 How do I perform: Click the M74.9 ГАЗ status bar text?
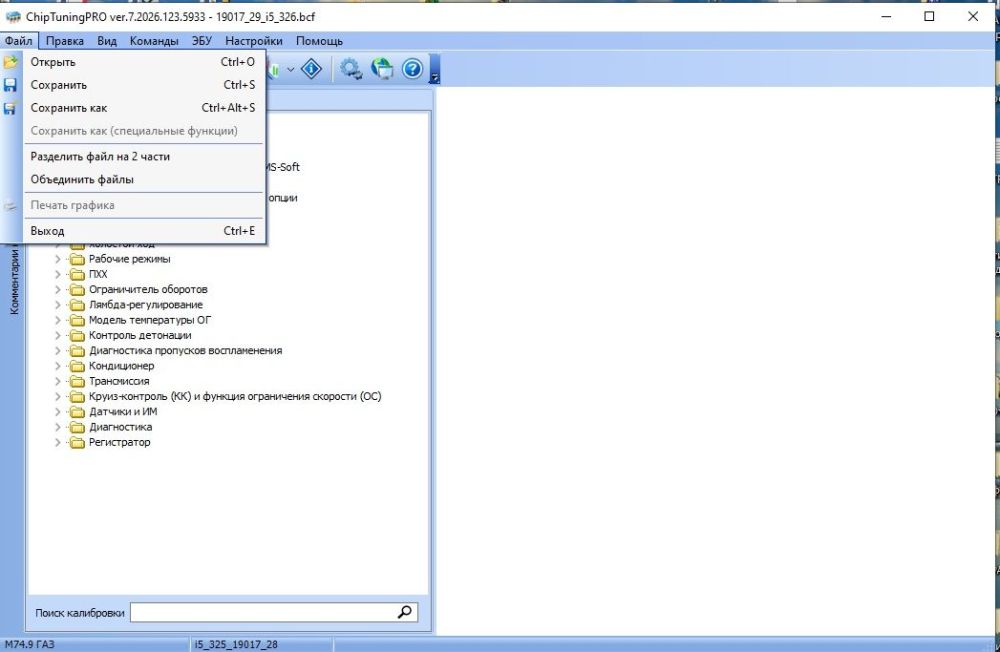click(x=30, y=644)
